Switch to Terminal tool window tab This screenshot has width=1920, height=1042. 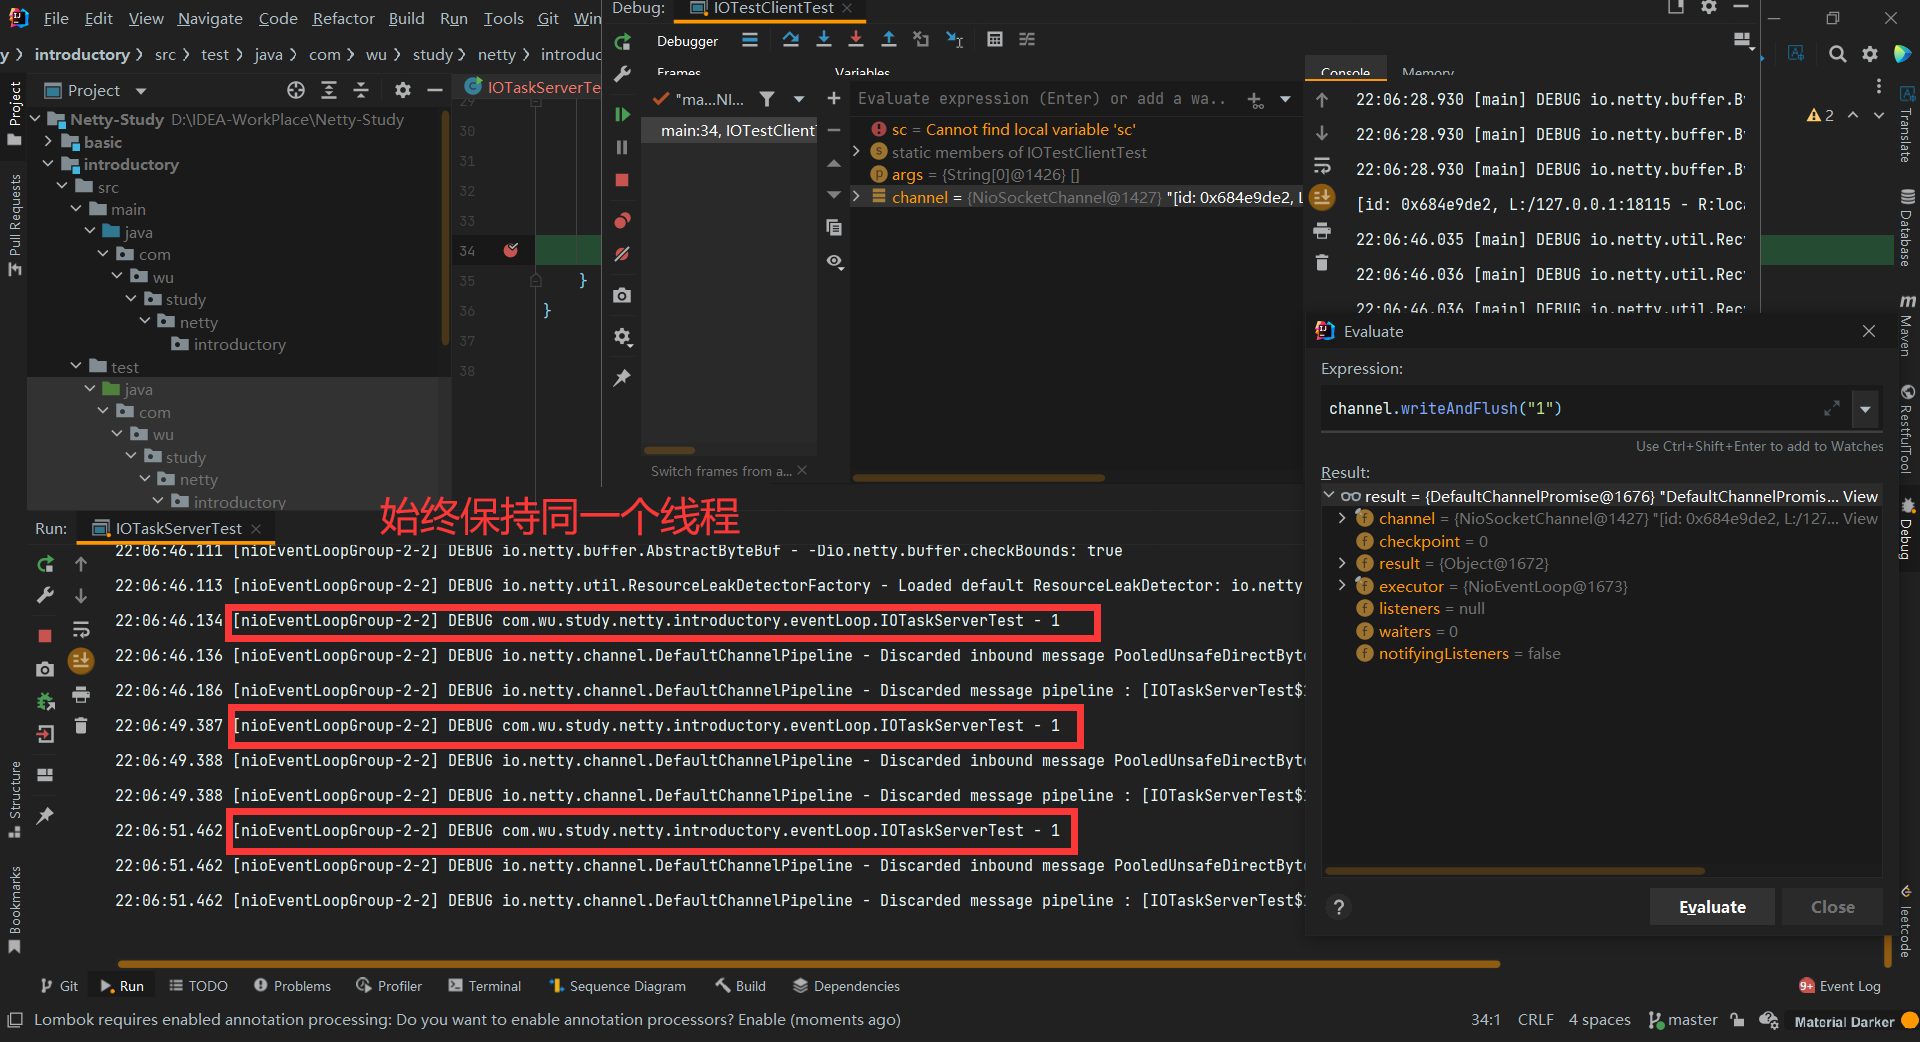pos(485,986)
